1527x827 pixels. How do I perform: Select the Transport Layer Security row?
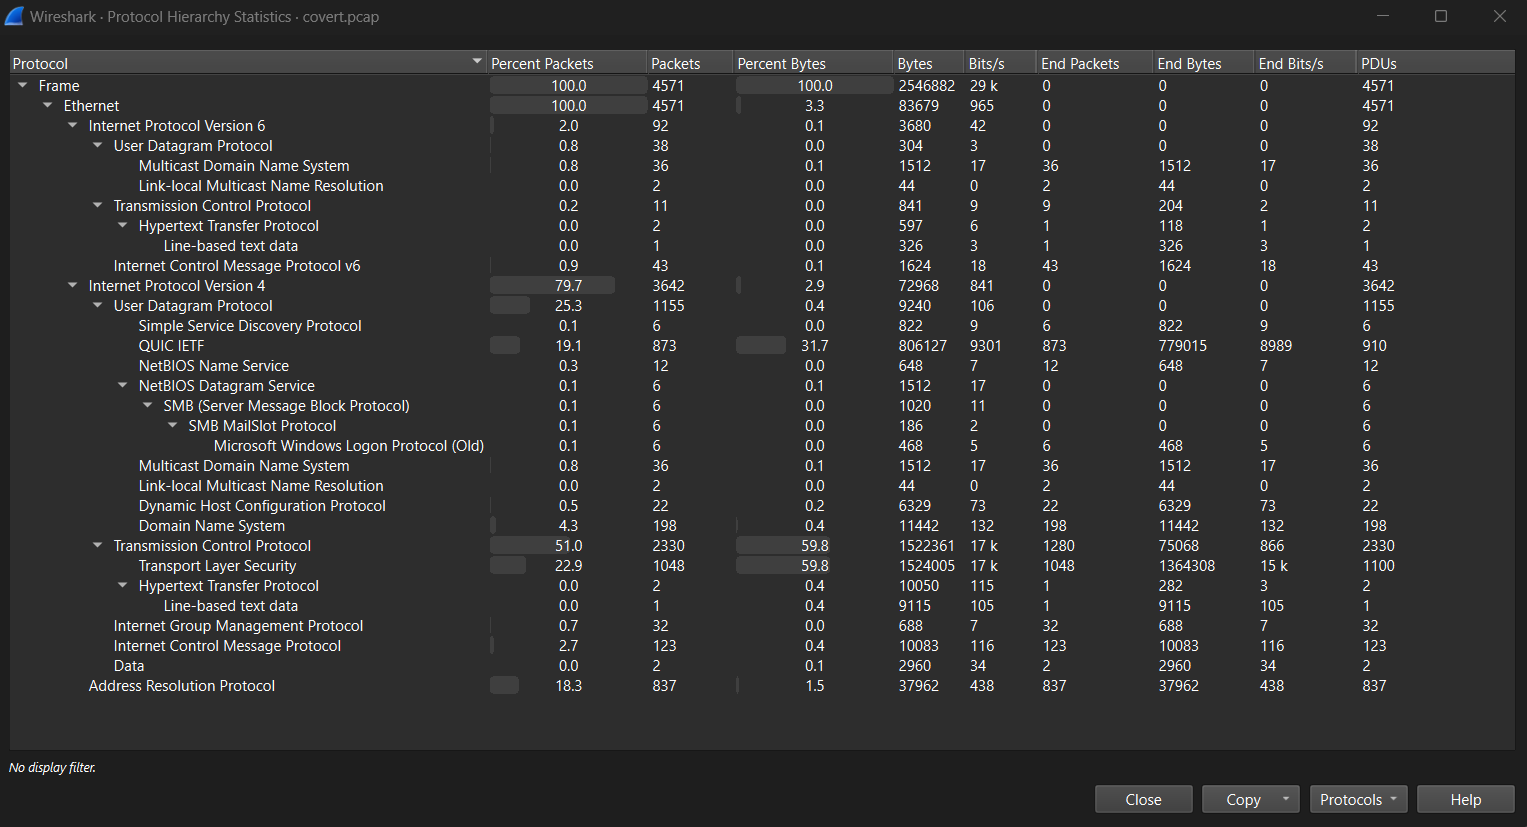click(x=762, y=566)
